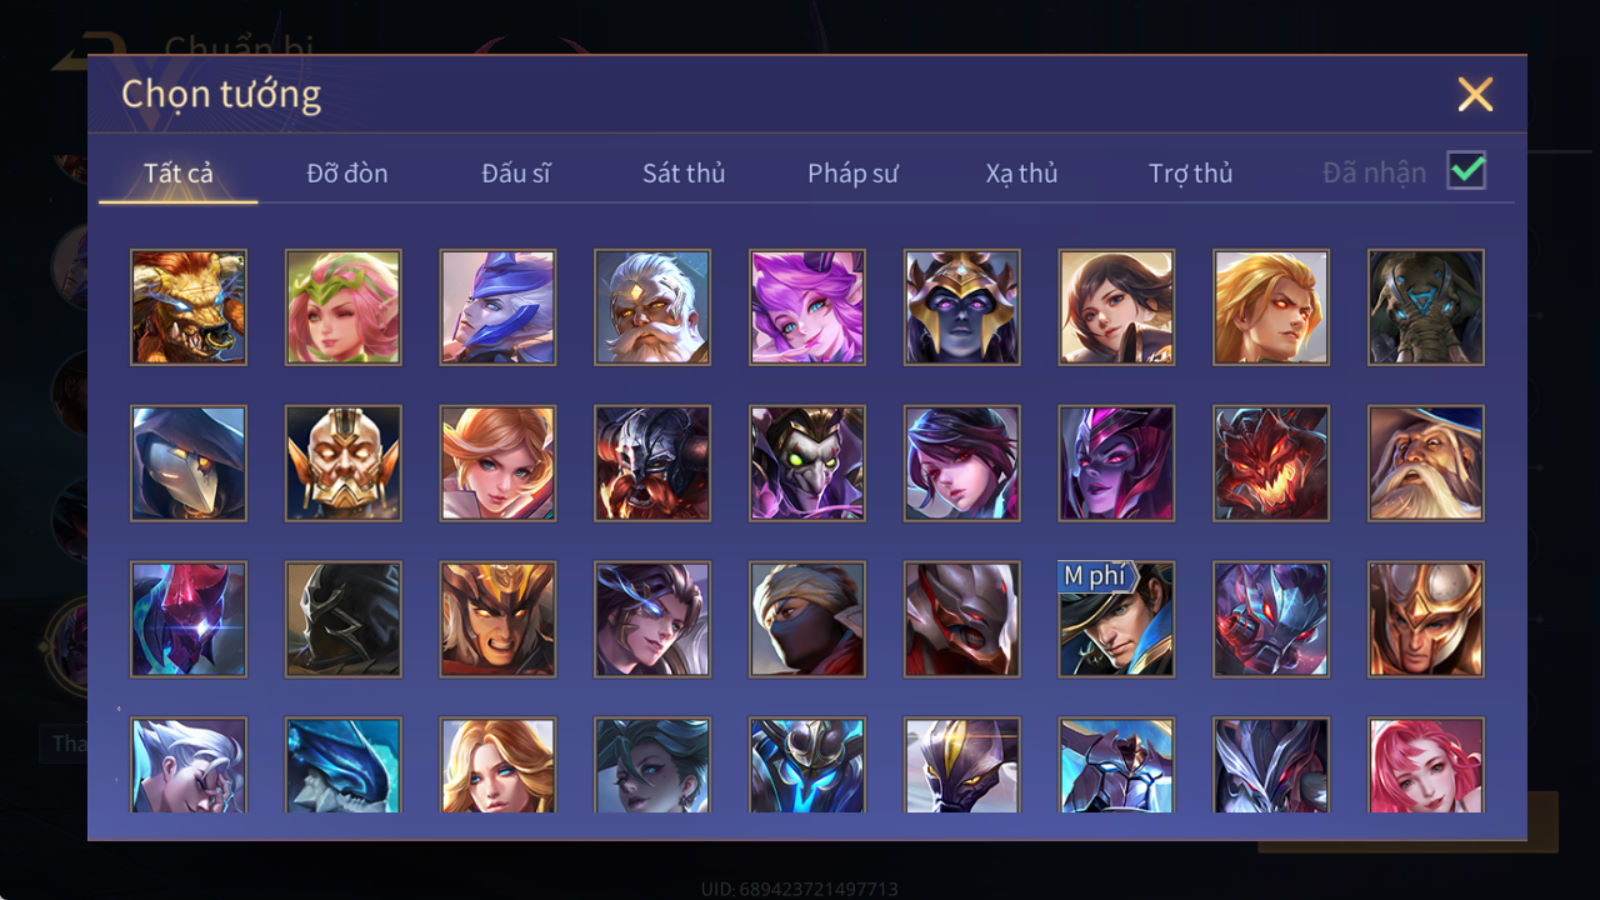Screen dimensions: 1600x900
Task: Select the purple-haired girl hero portrait
Action: tap(807, 307)
